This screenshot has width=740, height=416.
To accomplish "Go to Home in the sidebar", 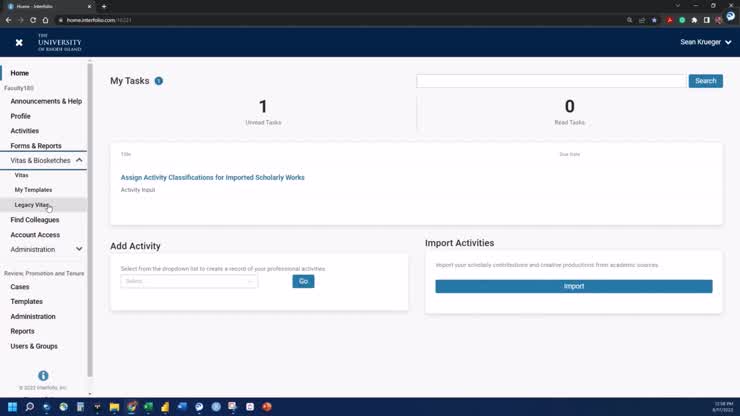I will 20,73.
